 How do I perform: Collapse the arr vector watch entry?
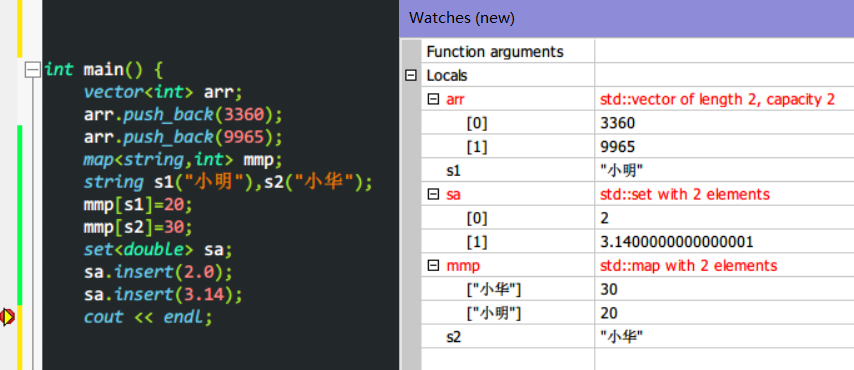pos(434,99)
